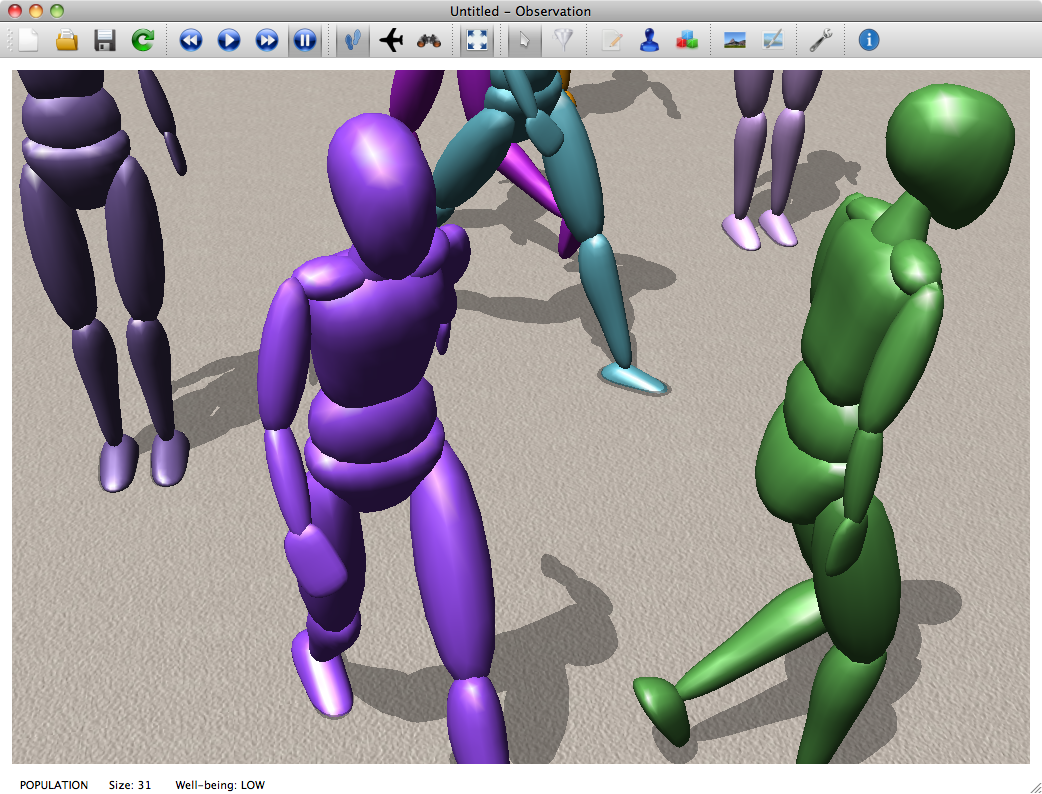Open the notepad edit icon
Image resolution: width=1042 pixels, height=794 pixels.
[x=612, y=40]
